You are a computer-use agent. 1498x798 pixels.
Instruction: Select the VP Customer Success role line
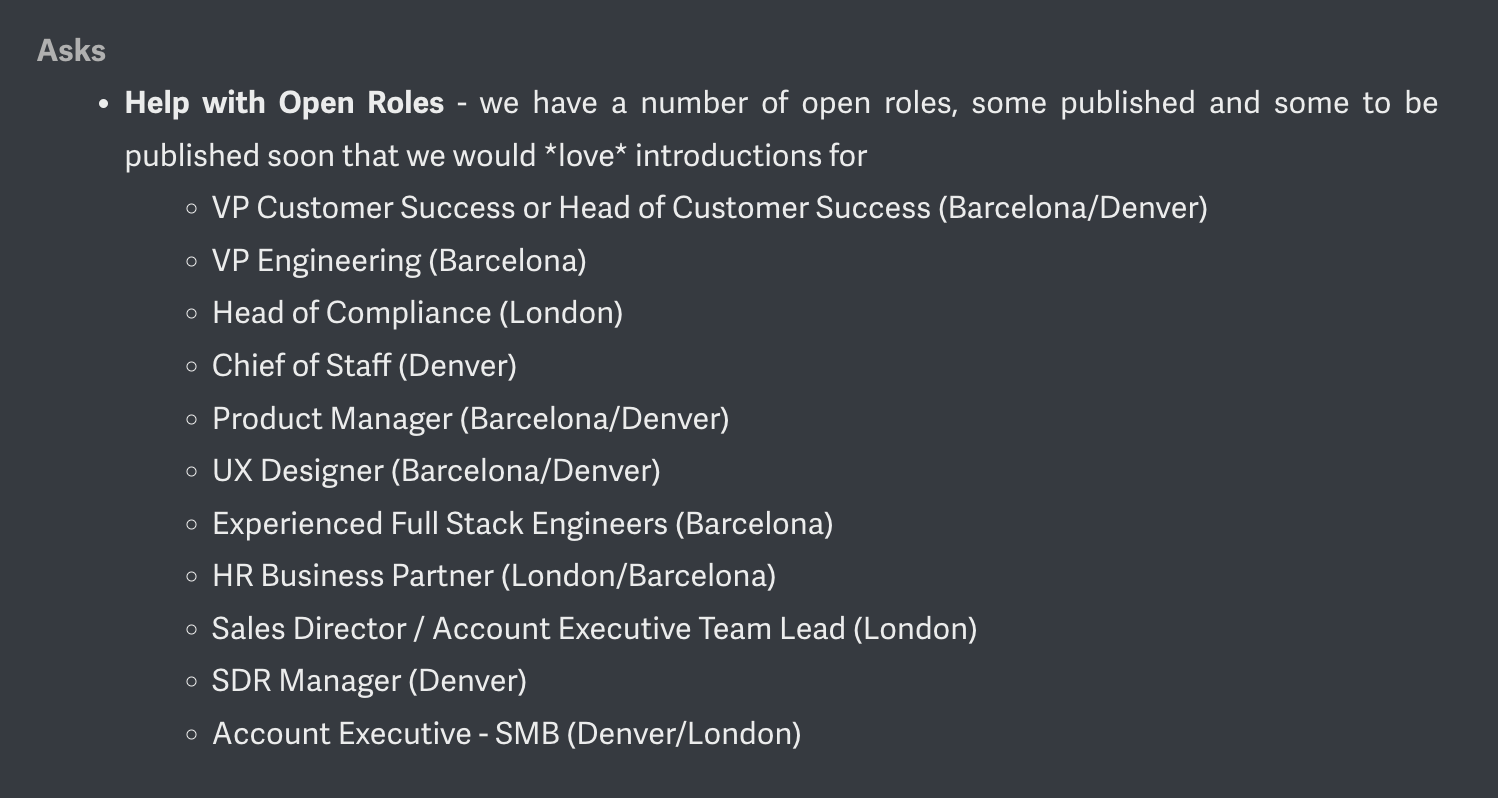pos(710,208)
